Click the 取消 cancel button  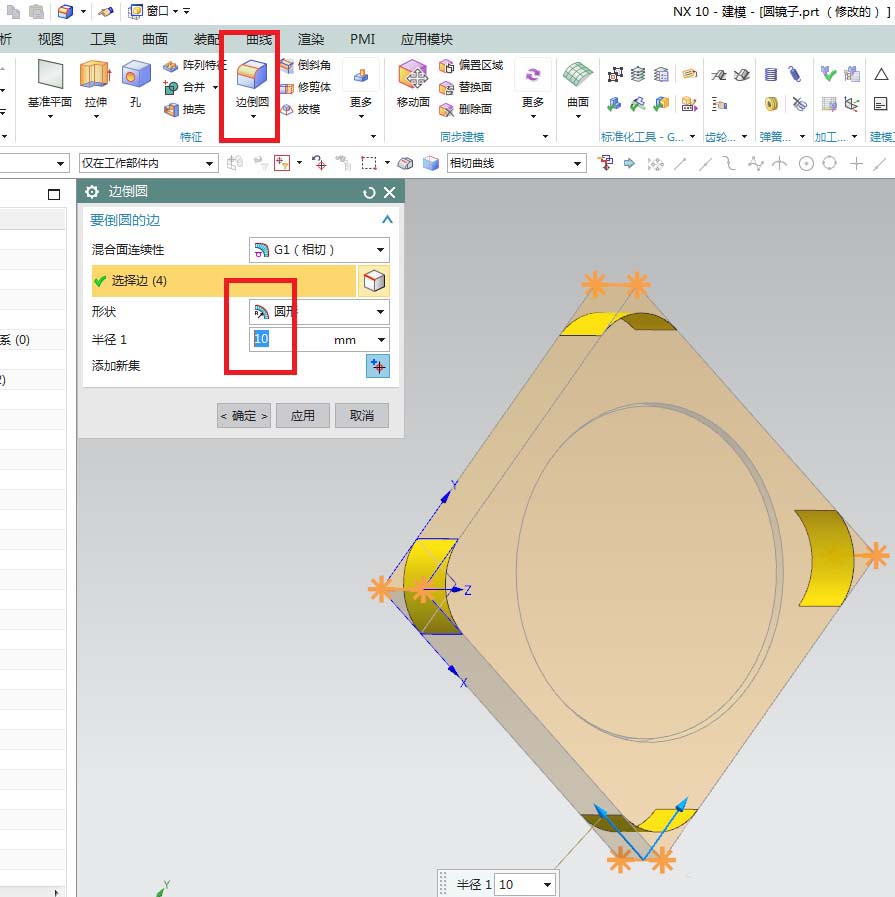(x=361, y=416)
